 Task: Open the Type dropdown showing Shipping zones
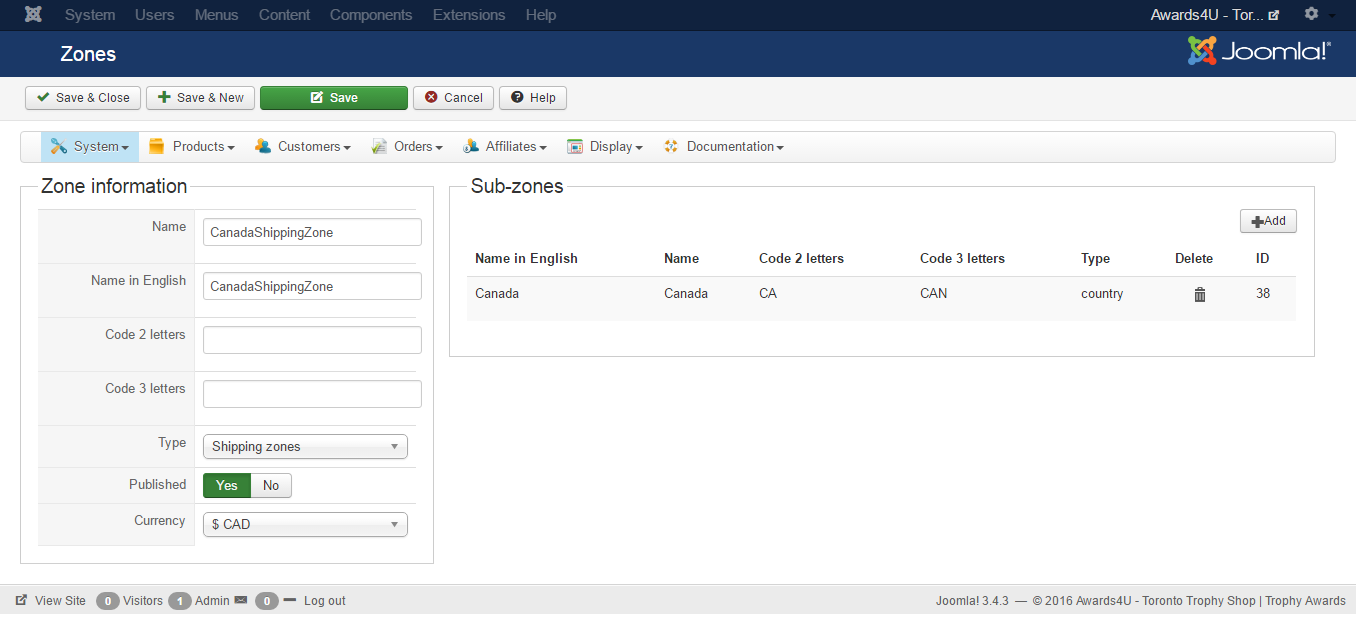pyautogui.click(x=305, y=446)
